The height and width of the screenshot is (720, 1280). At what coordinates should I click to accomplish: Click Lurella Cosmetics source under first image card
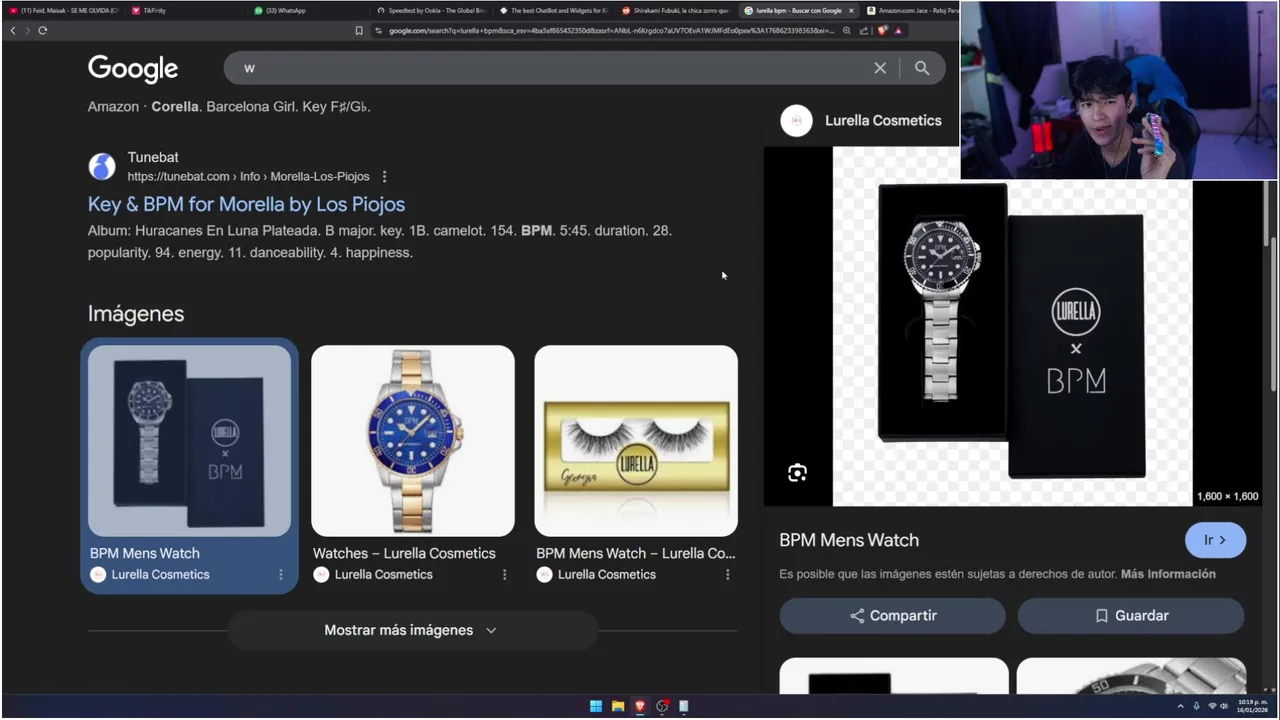(x=160, y=575)
